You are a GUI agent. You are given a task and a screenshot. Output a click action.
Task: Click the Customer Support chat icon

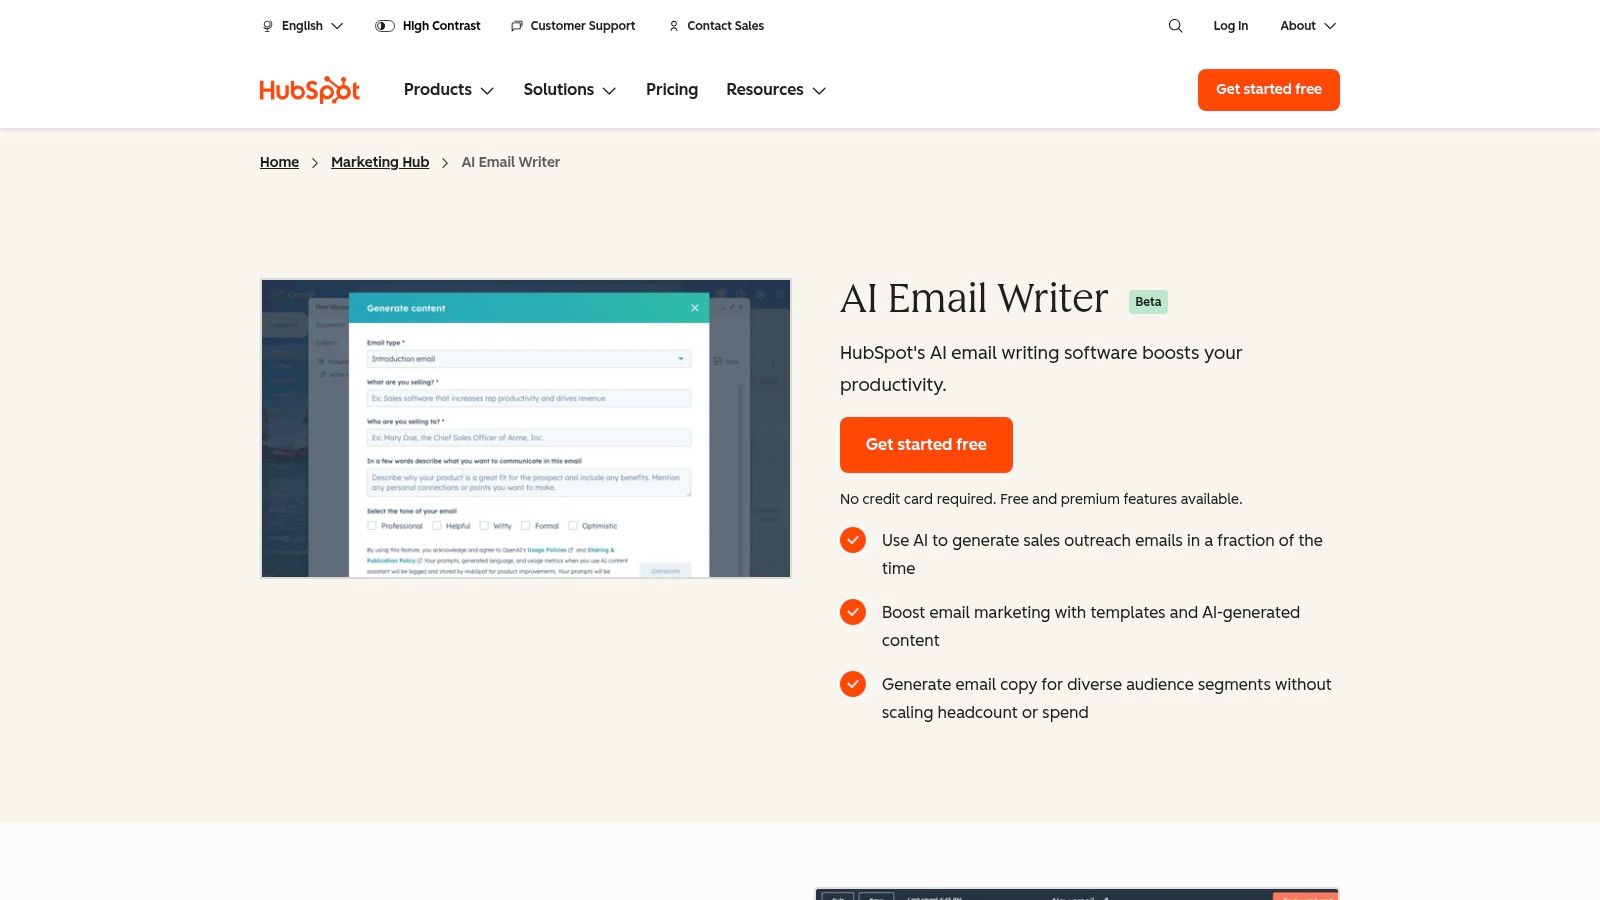coord(517,26)
